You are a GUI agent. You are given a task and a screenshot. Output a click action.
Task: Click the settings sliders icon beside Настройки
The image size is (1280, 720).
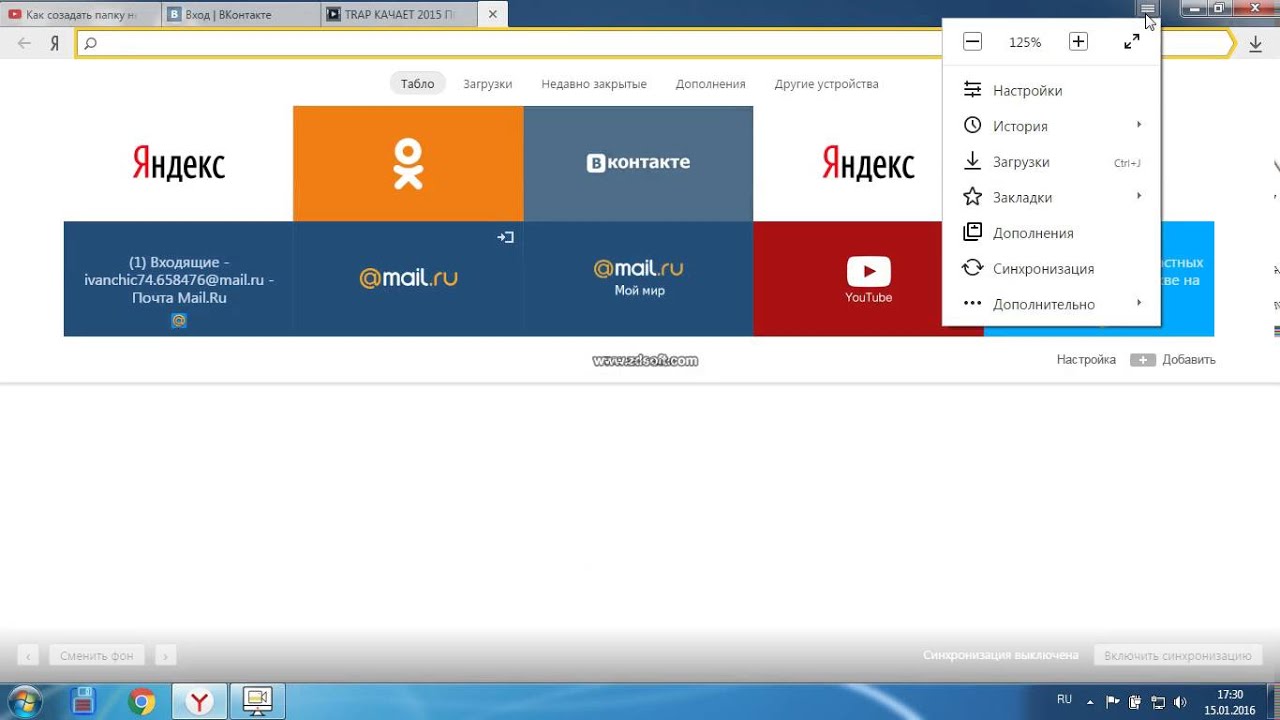click(972, 90)
